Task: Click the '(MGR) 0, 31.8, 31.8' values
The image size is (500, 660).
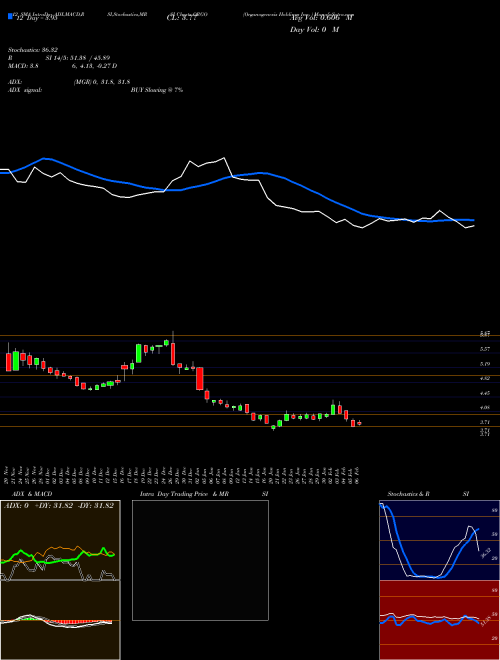Action: coord(102,82)
